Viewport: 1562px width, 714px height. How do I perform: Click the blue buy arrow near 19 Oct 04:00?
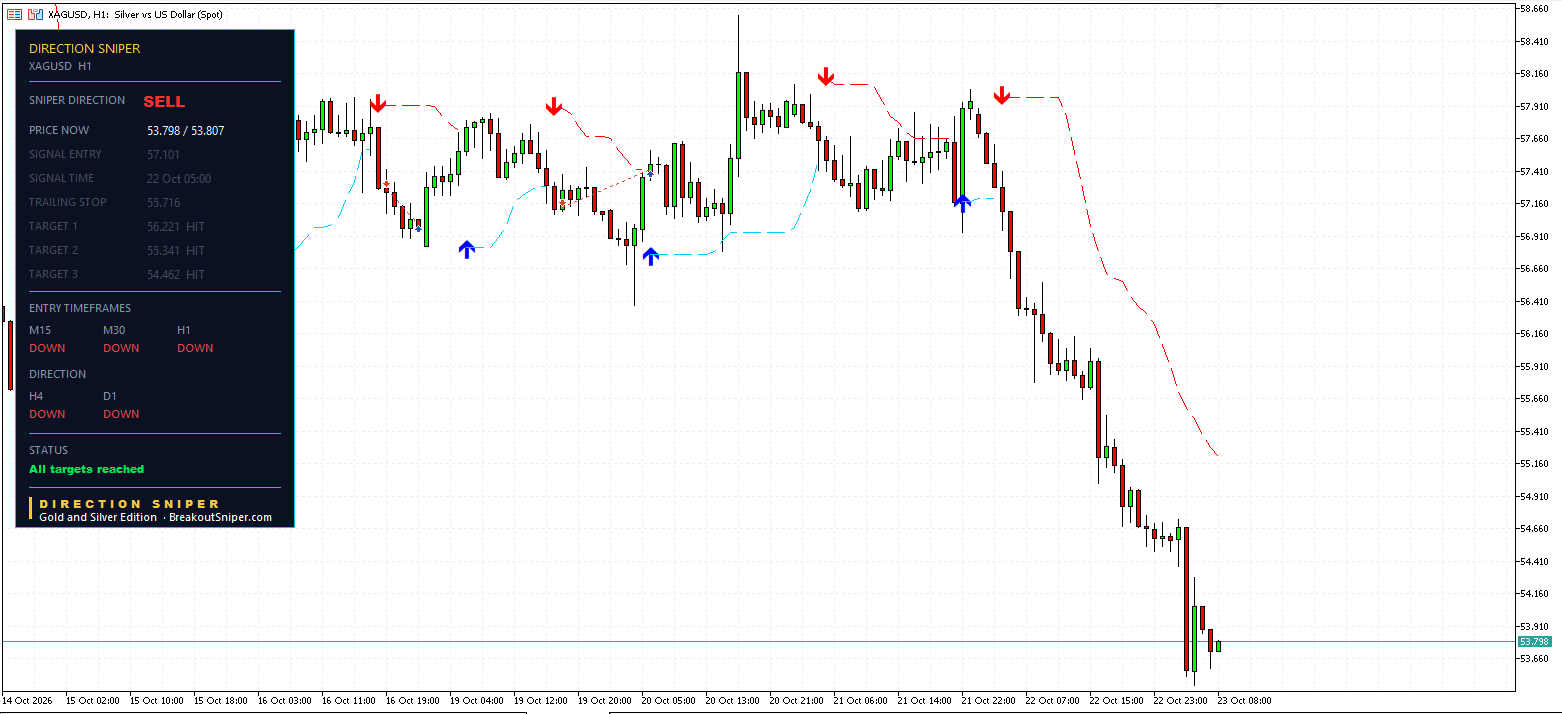[466, 249]
